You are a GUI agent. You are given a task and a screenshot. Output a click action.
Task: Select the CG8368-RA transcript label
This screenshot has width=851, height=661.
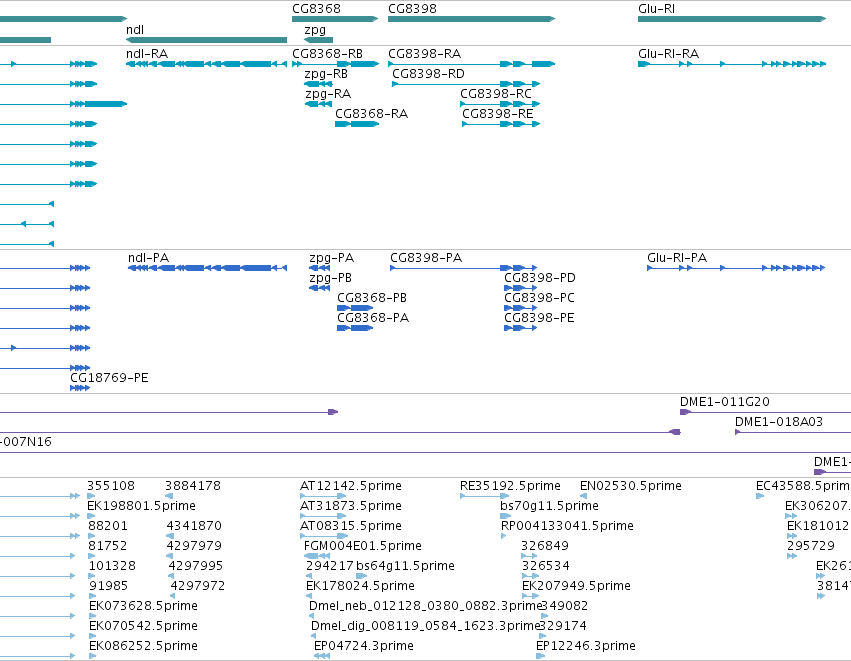pyautogui.click(x=371, y=114)
